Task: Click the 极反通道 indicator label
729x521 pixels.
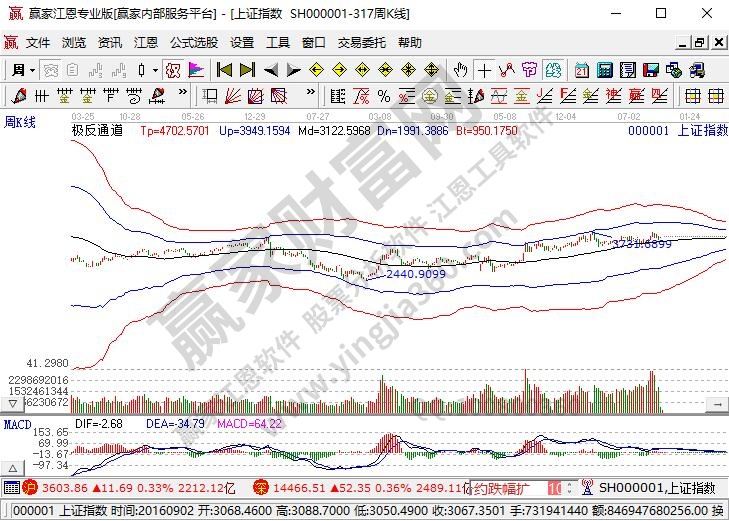Action: pos(97,130)
